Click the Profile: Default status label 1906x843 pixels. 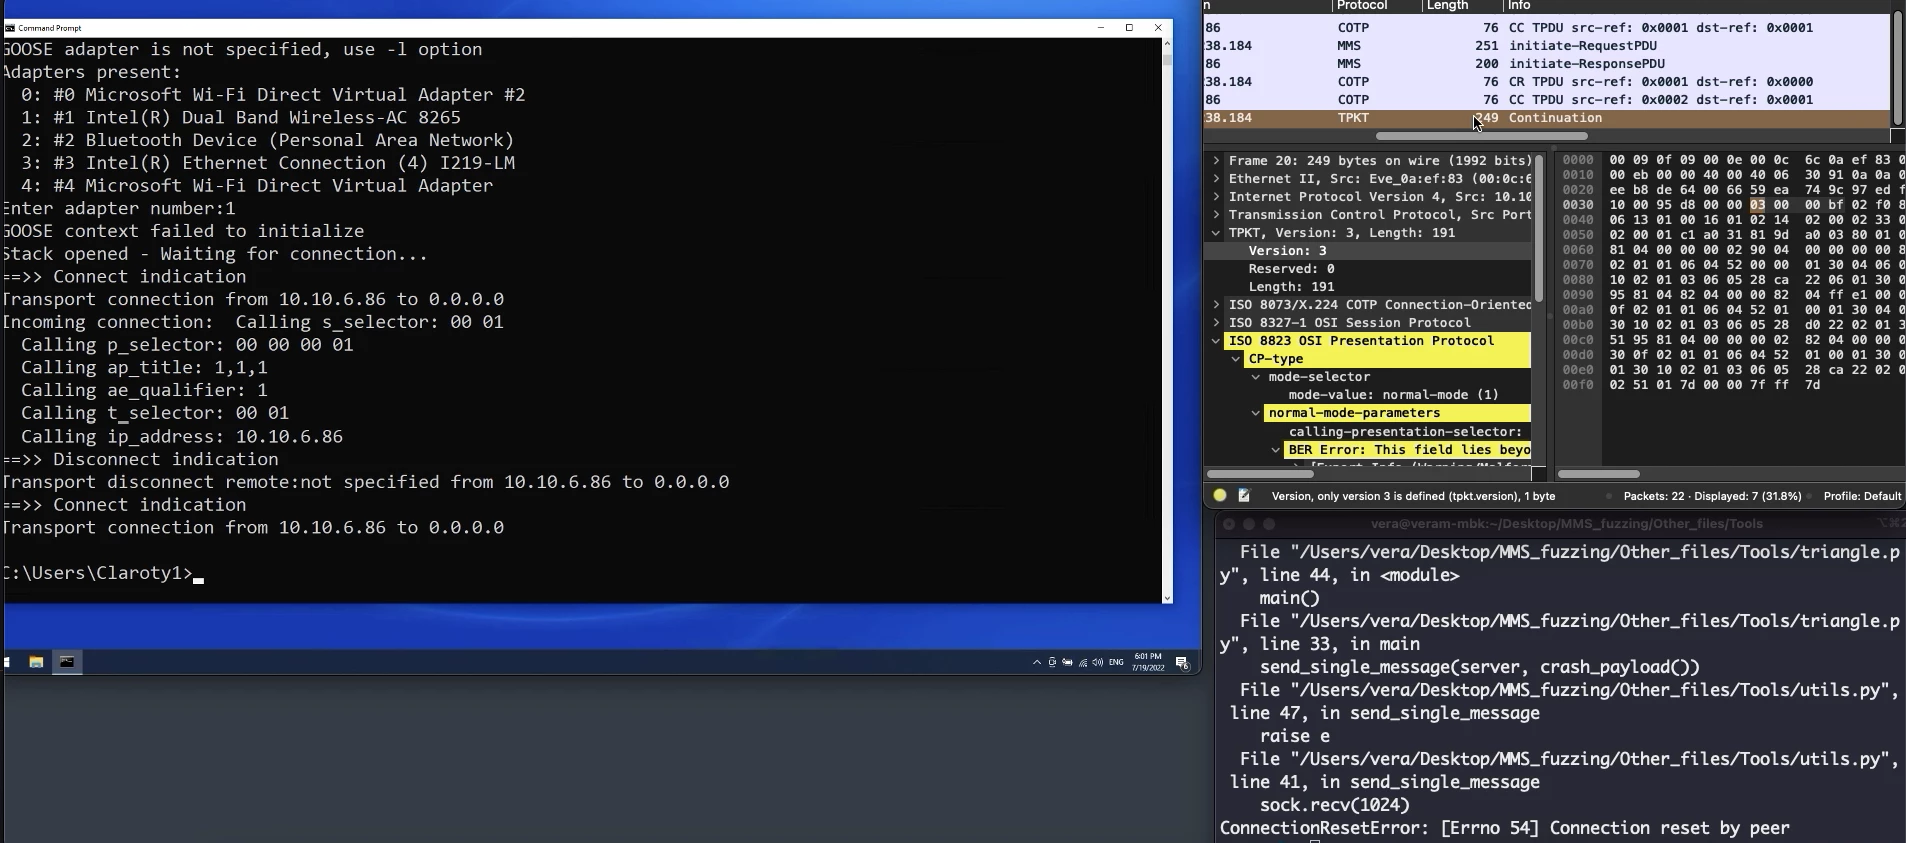click(x=1862, y=496)
